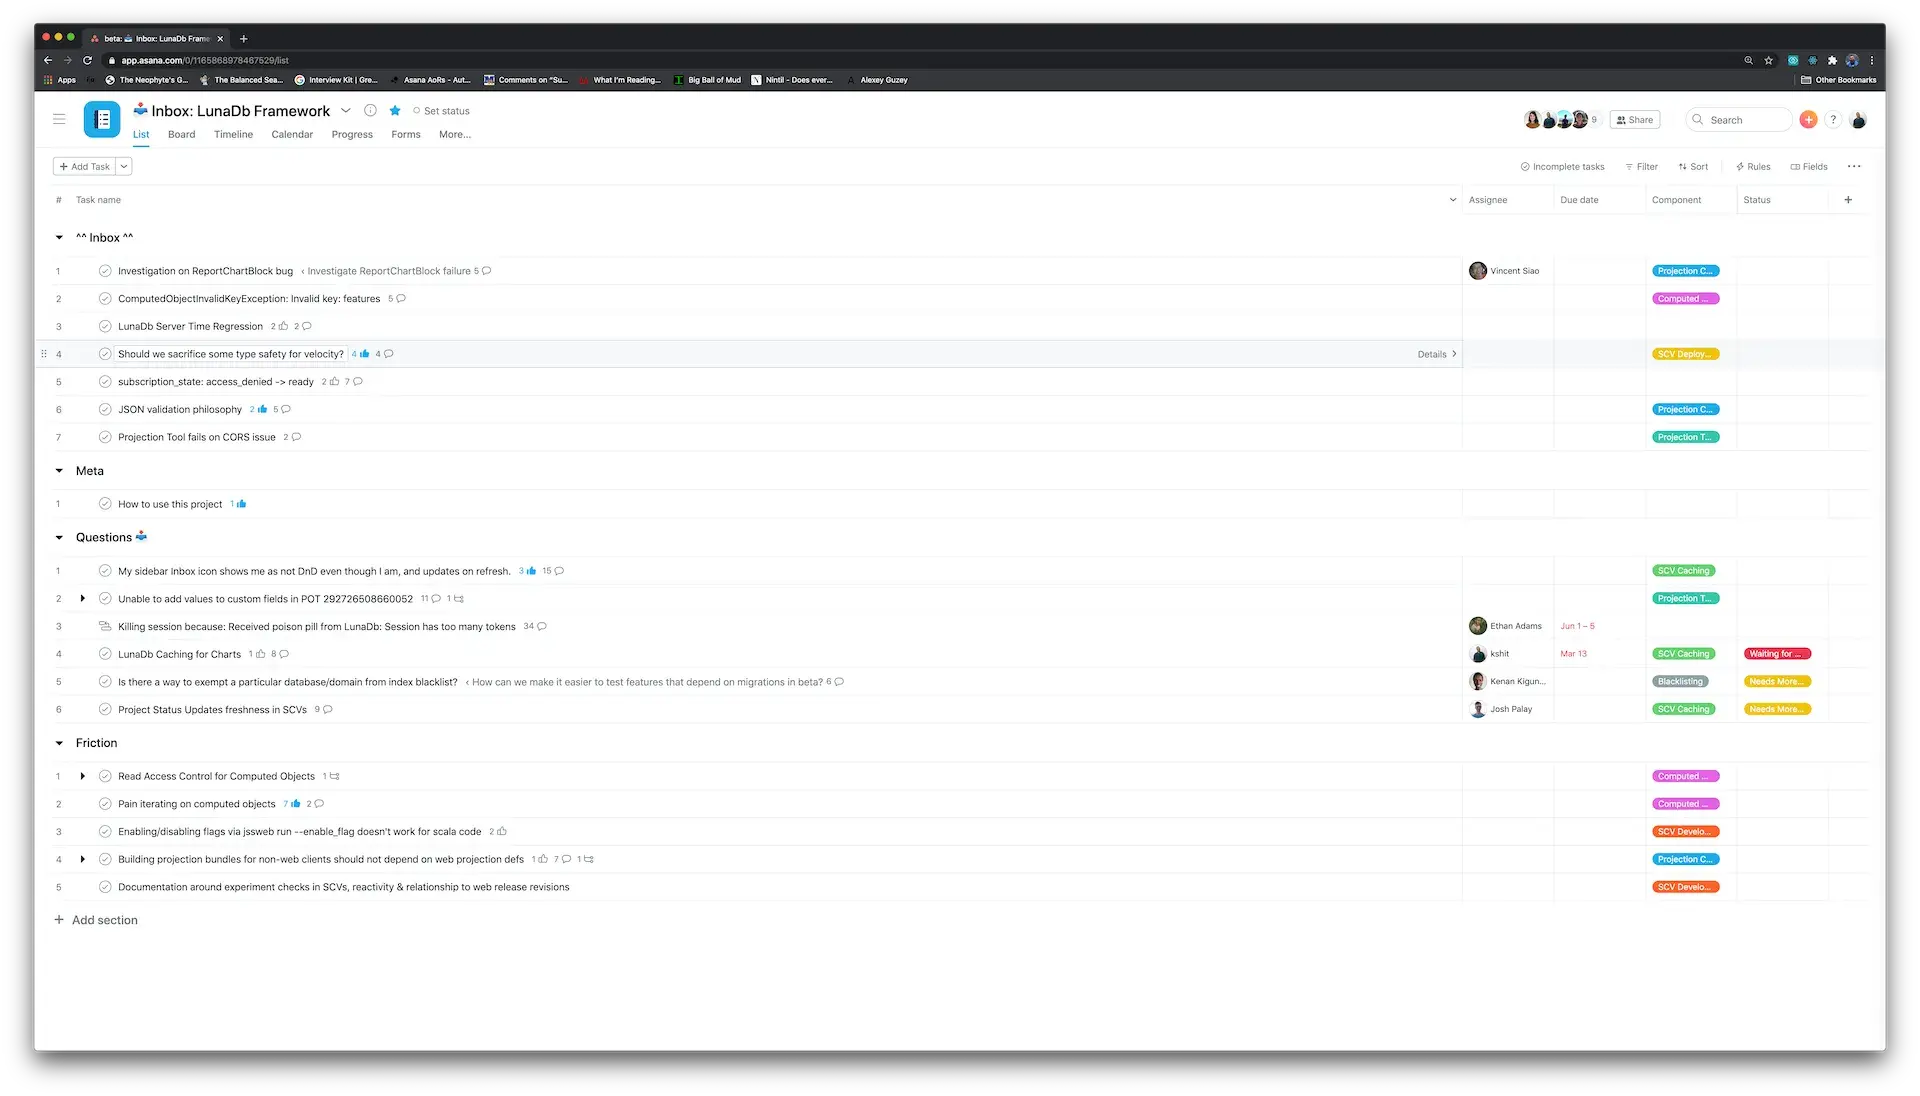The image size is (1920, 1096).
Task: Collapse the Meta section
Action: [59, 471]
